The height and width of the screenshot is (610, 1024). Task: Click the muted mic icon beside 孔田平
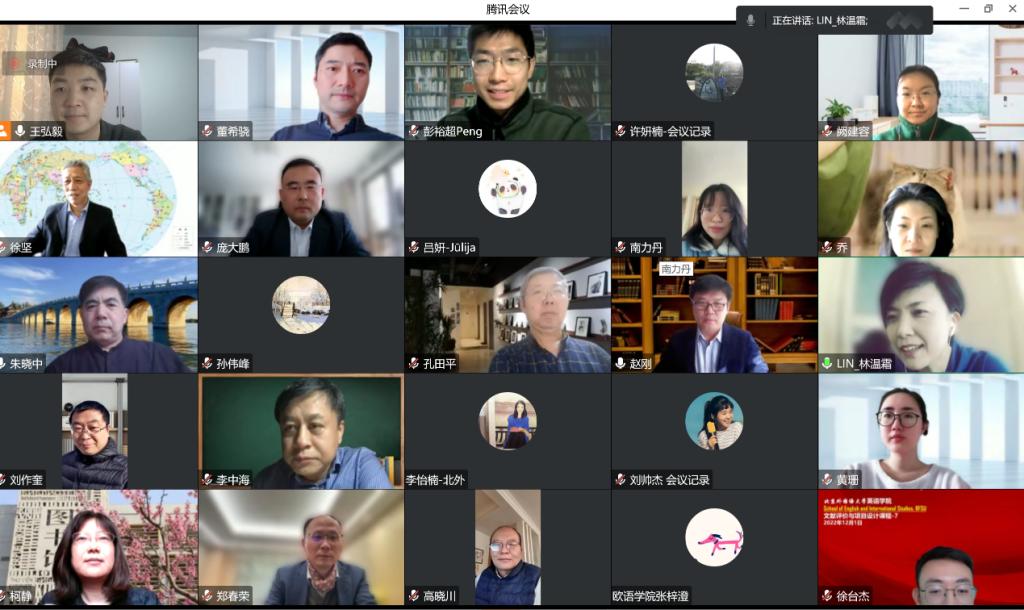click(x=413, y=363)
